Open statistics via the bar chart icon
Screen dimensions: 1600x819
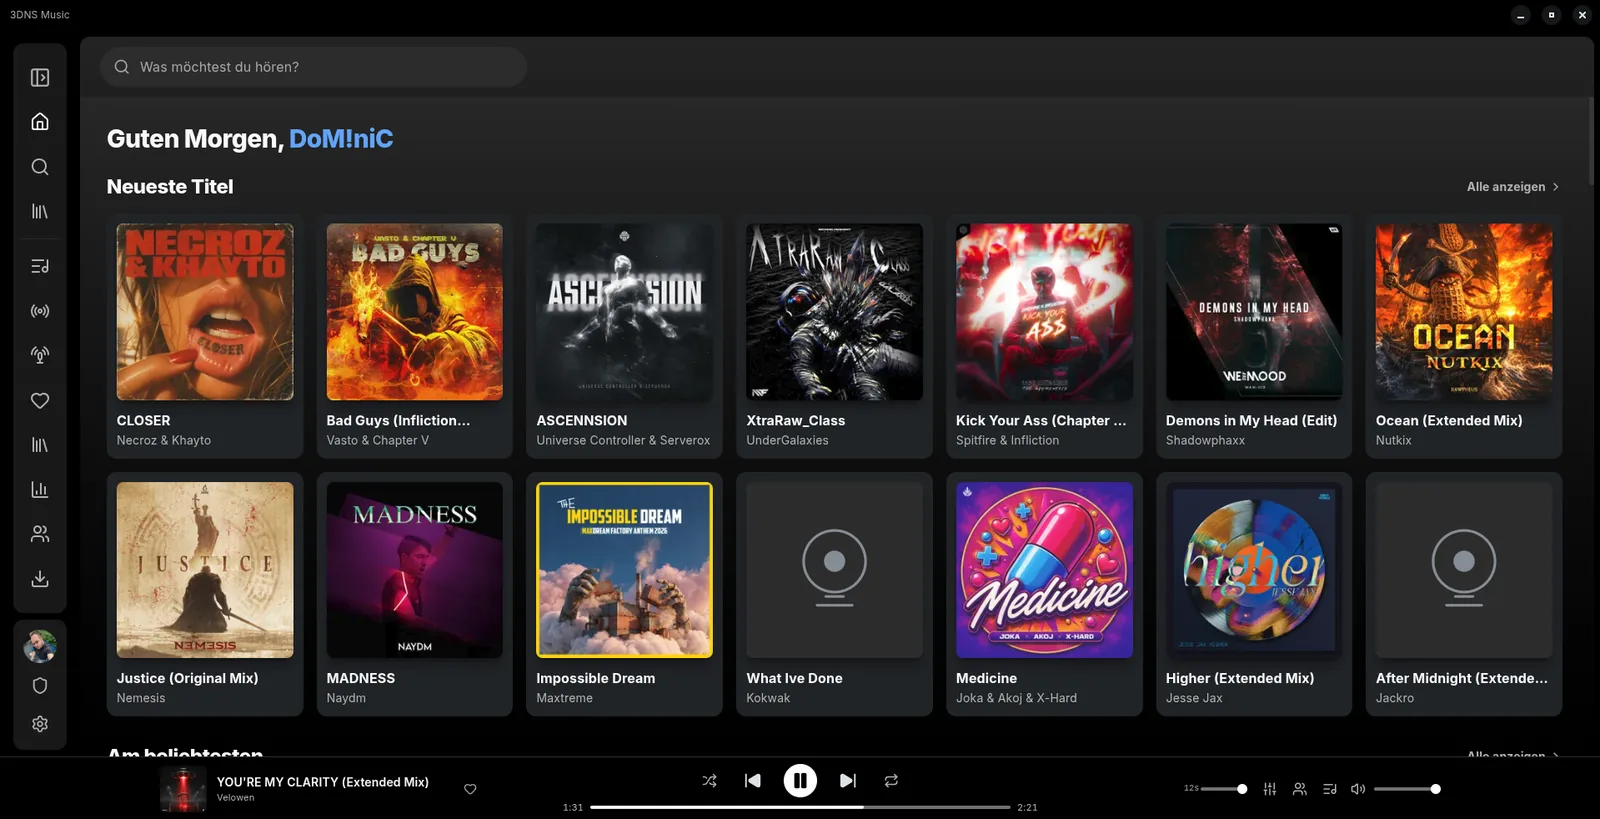[x=40, y=489]
